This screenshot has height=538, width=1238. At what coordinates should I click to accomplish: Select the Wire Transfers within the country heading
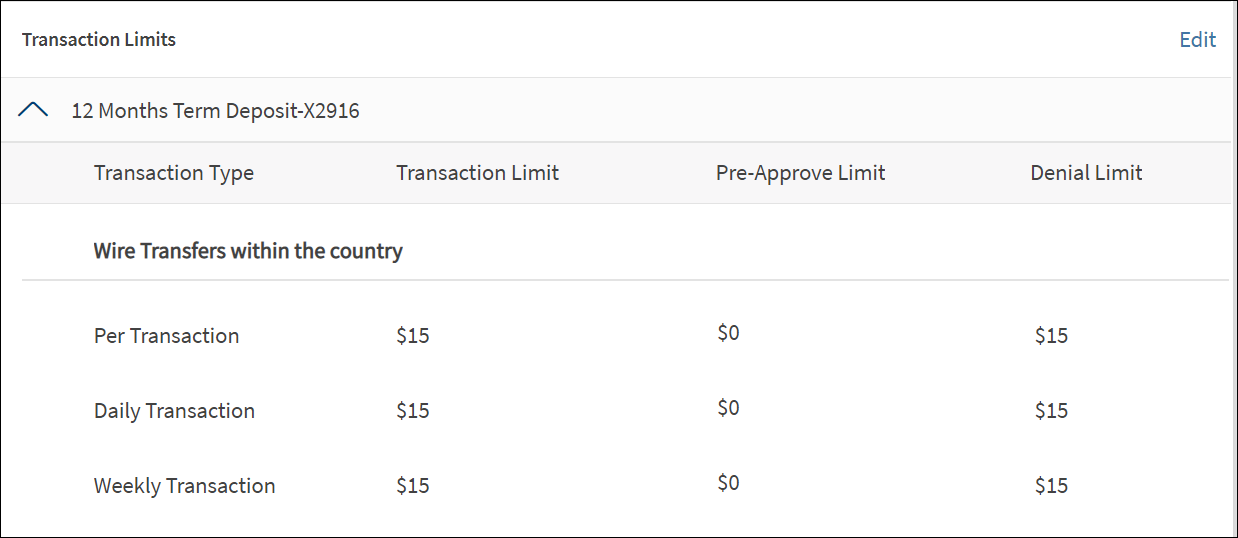[x=248, y=251]
